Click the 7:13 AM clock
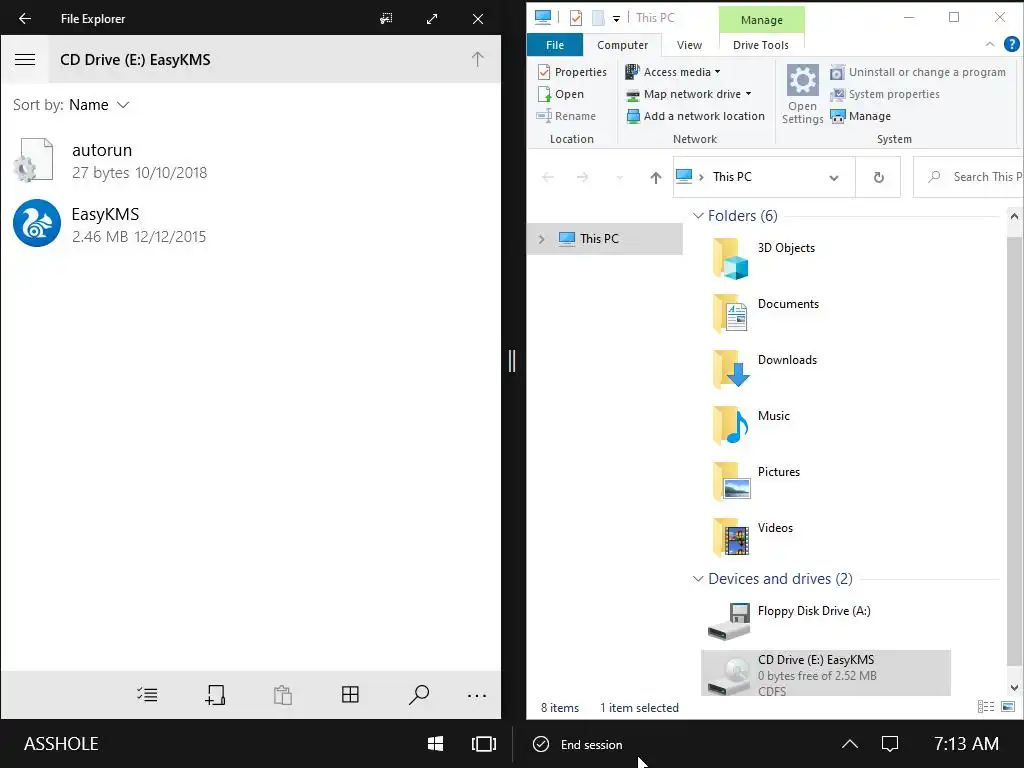The width and height of the screenshot is (1024, 768). coord(966,744)
